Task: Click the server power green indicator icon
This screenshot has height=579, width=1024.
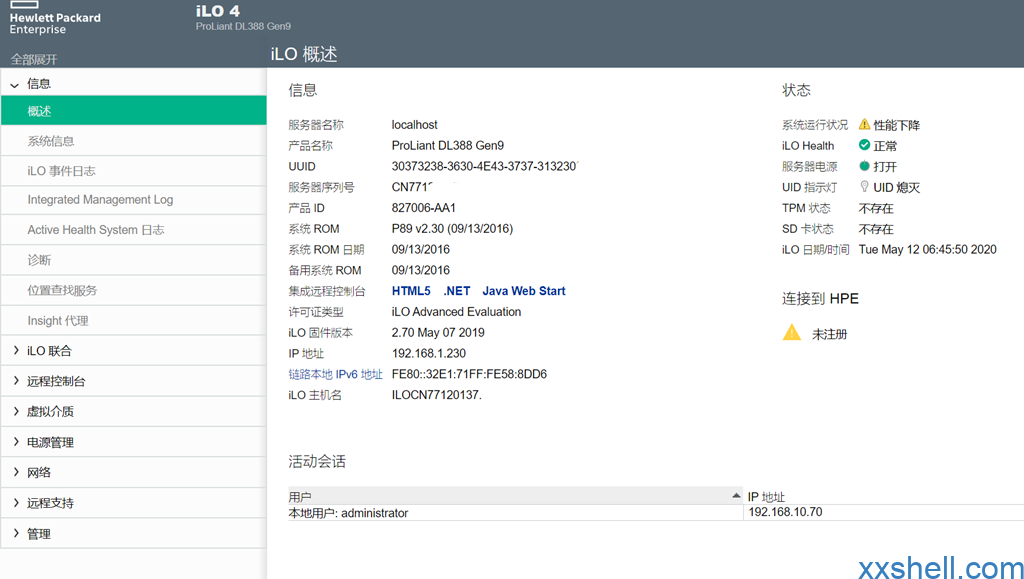Action: (x=864, y=166)
